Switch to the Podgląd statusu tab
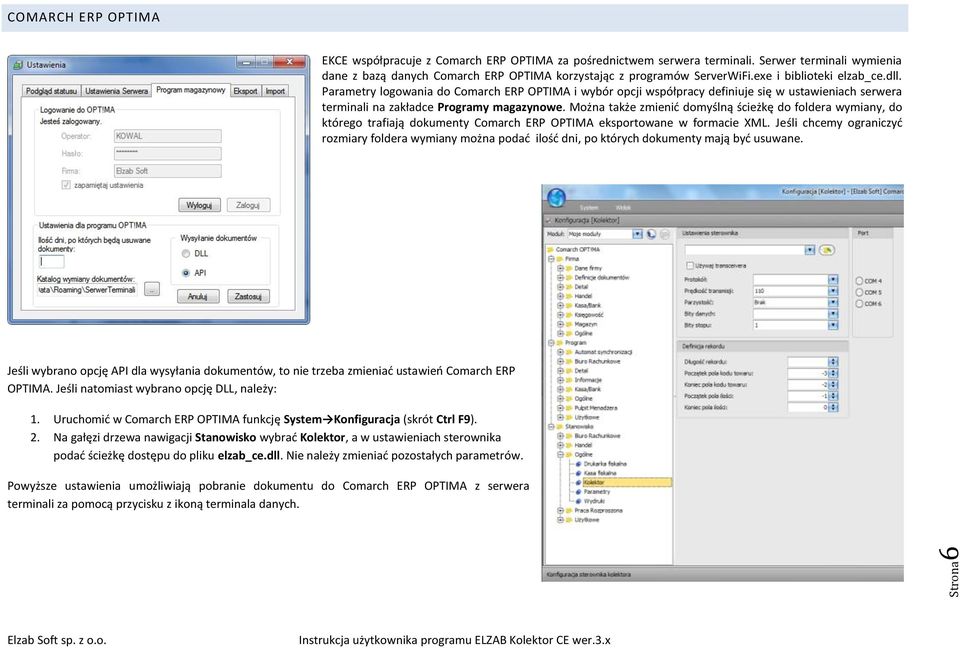This screenshot has height=648, width=960. click(51, 91)
